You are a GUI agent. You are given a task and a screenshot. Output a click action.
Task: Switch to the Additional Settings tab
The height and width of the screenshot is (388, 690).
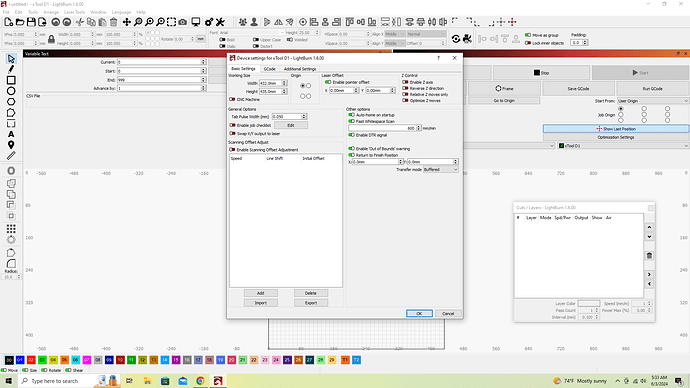[x=300, y=69]
